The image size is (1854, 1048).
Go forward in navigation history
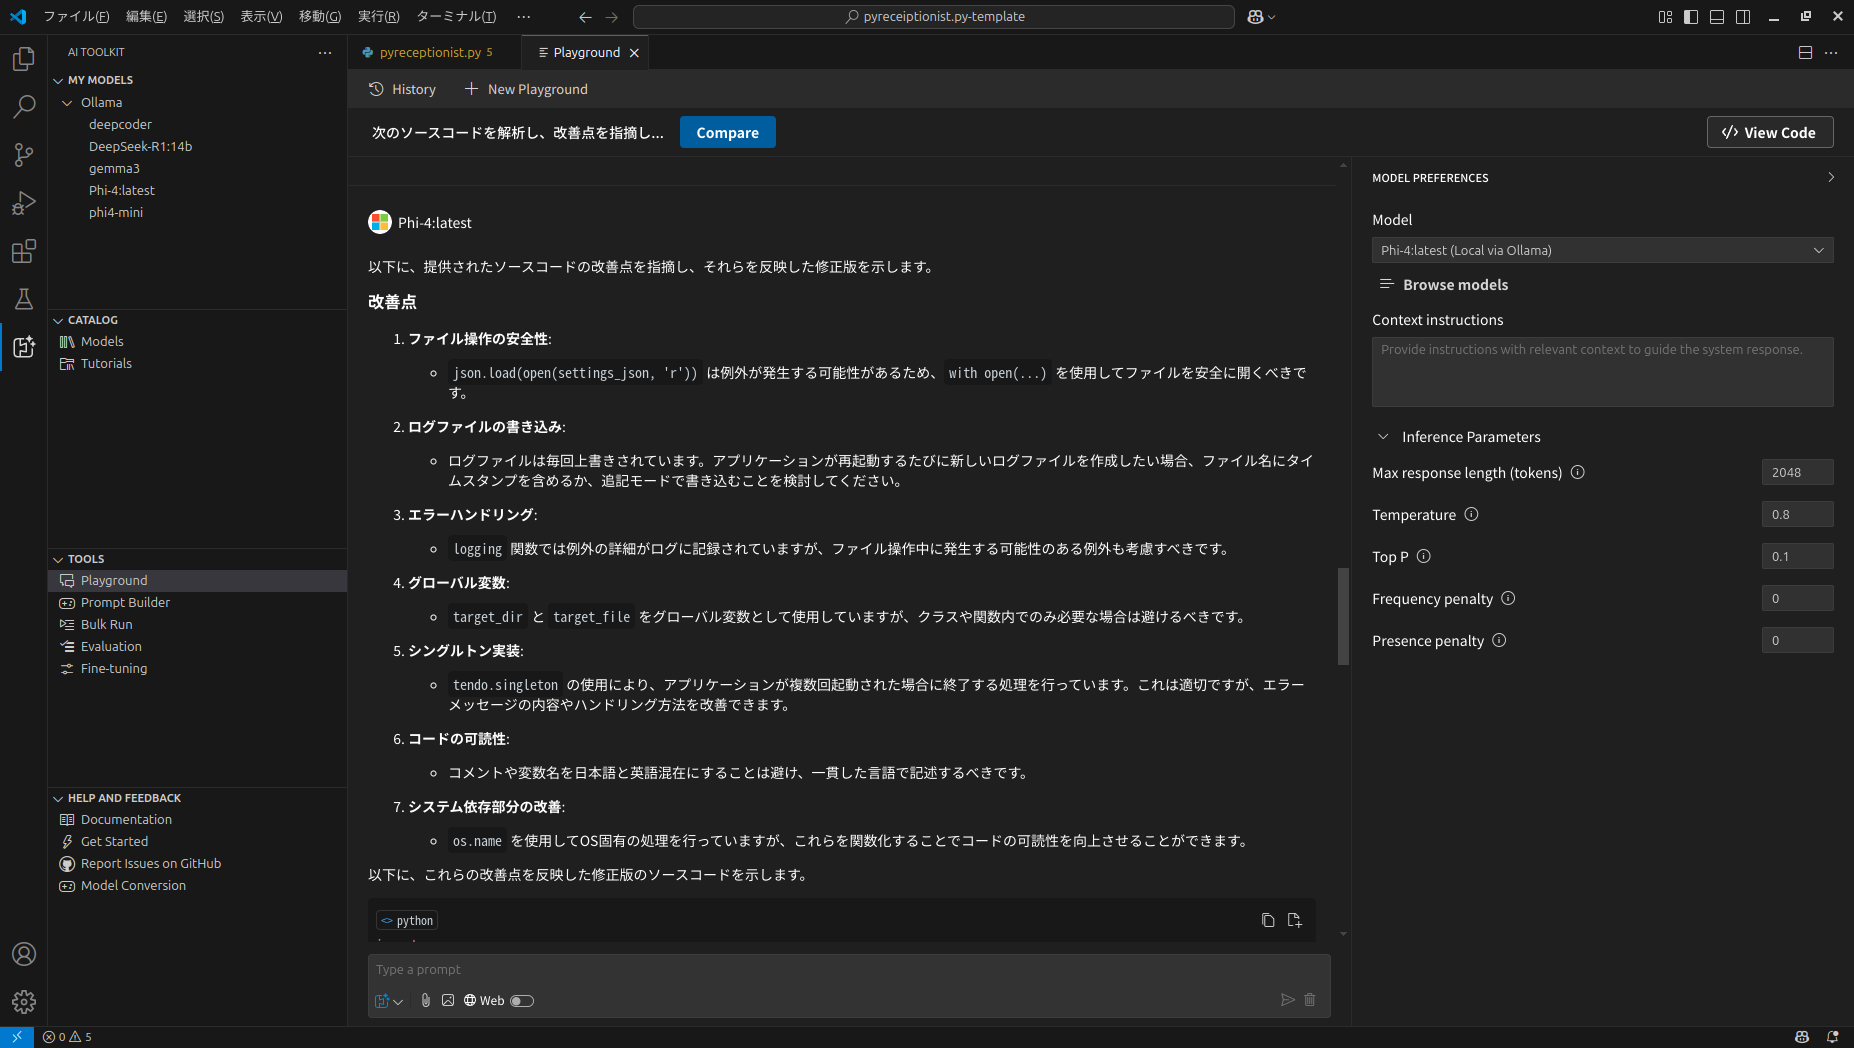pos(612,17)
